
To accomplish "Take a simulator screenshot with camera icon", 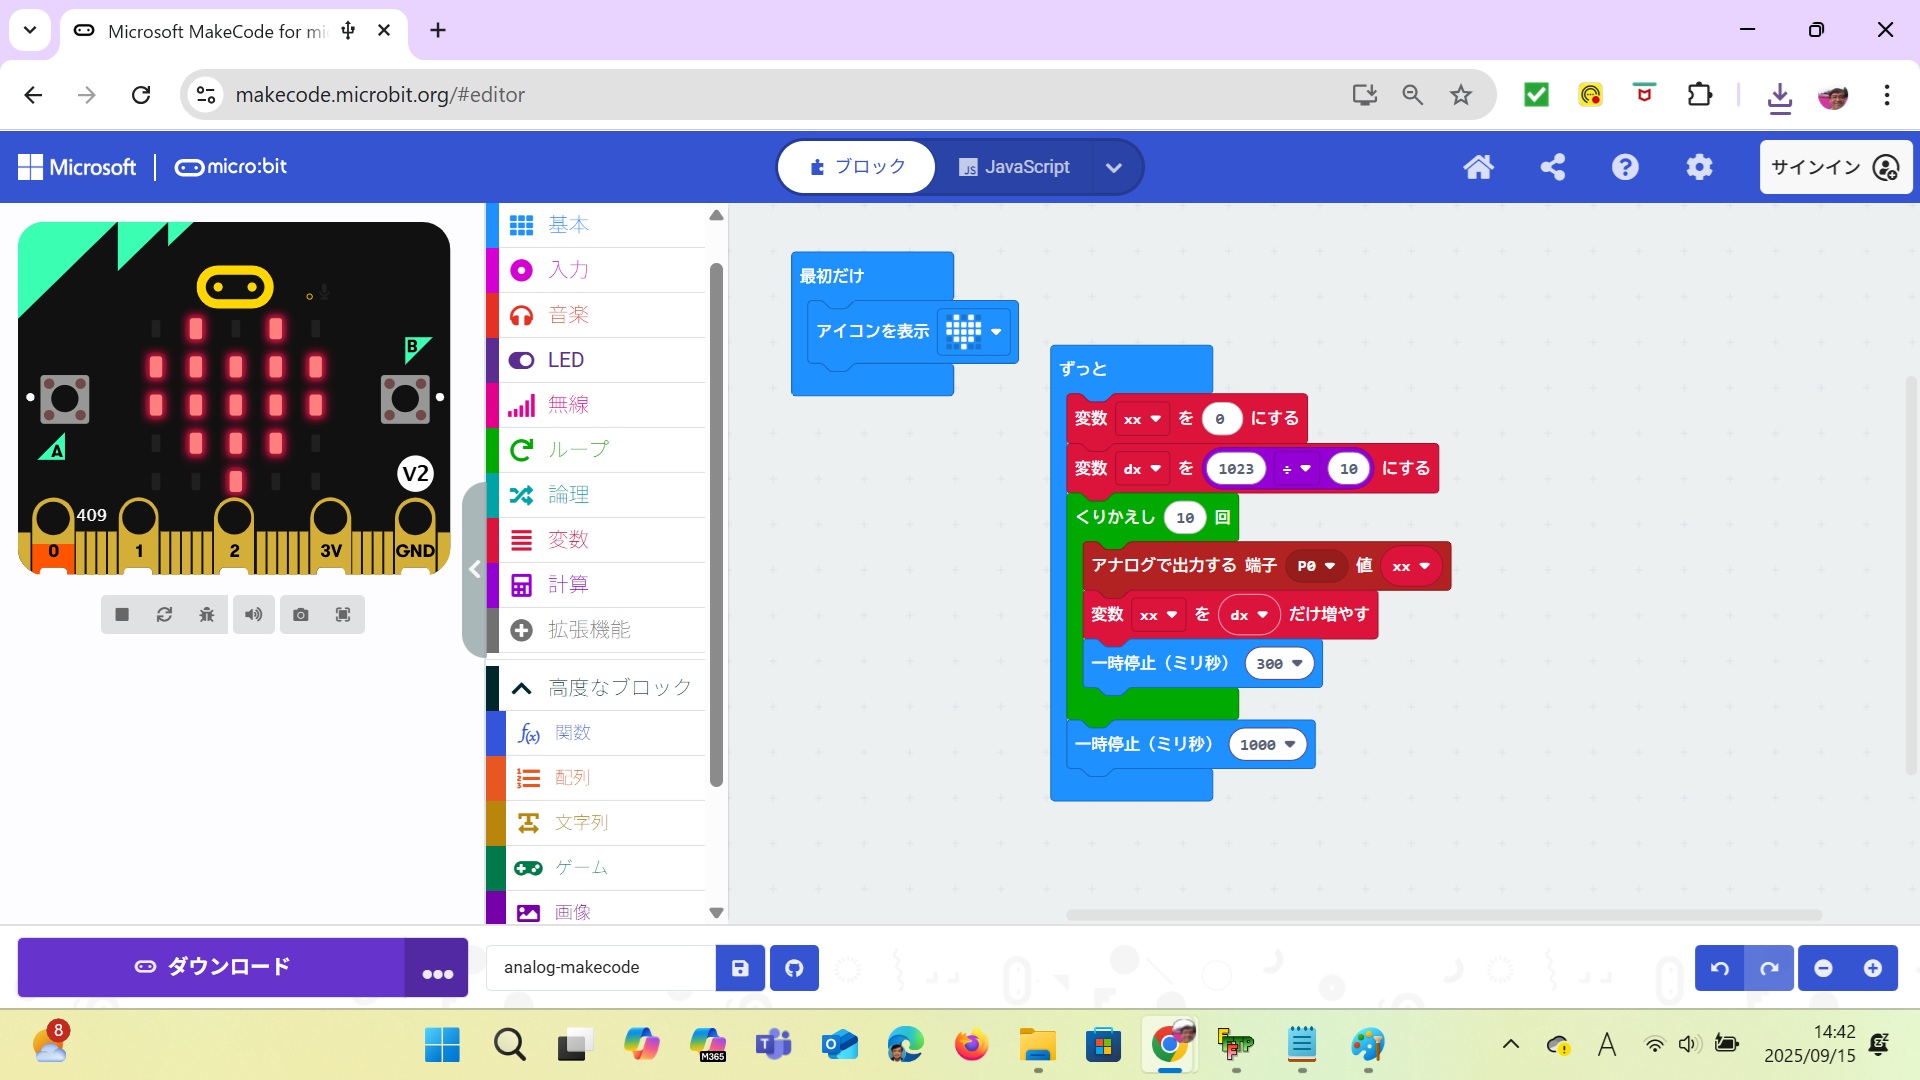I will pyautogui.click(x=300, y=615).
